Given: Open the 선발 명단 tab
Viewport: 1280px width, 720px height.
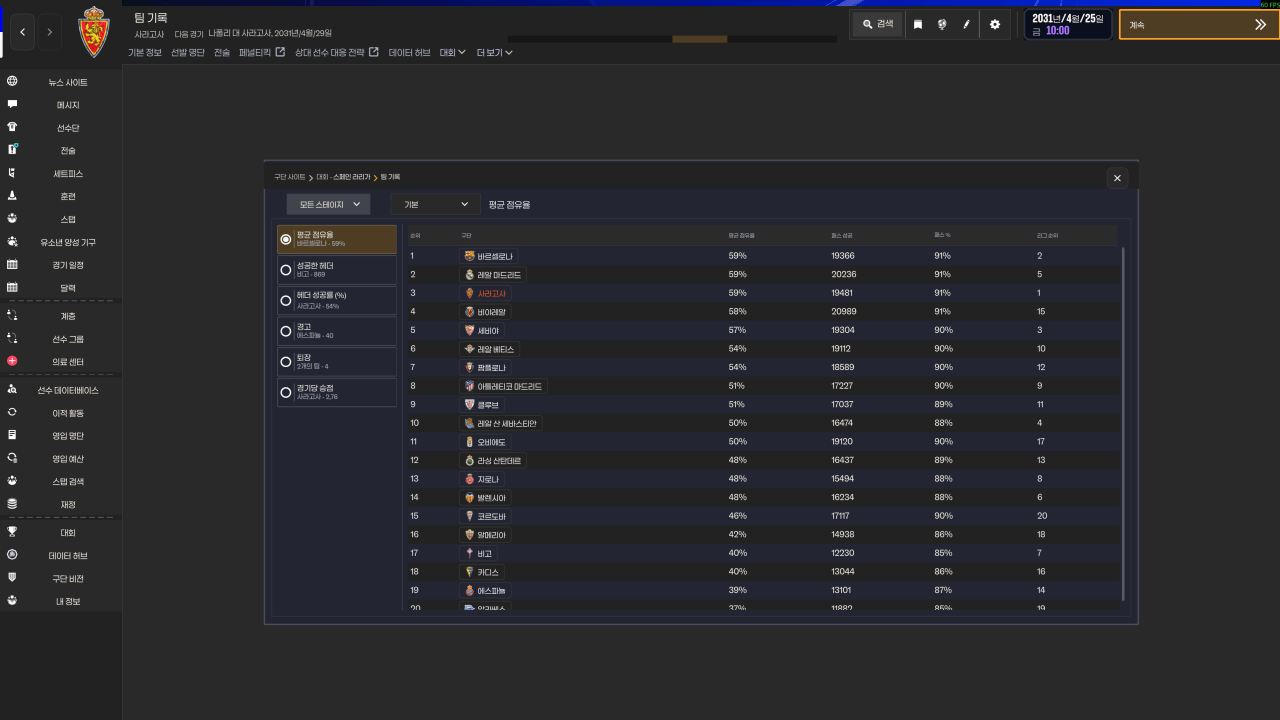Looking at the screenshot, I should (x=188, y=52).
